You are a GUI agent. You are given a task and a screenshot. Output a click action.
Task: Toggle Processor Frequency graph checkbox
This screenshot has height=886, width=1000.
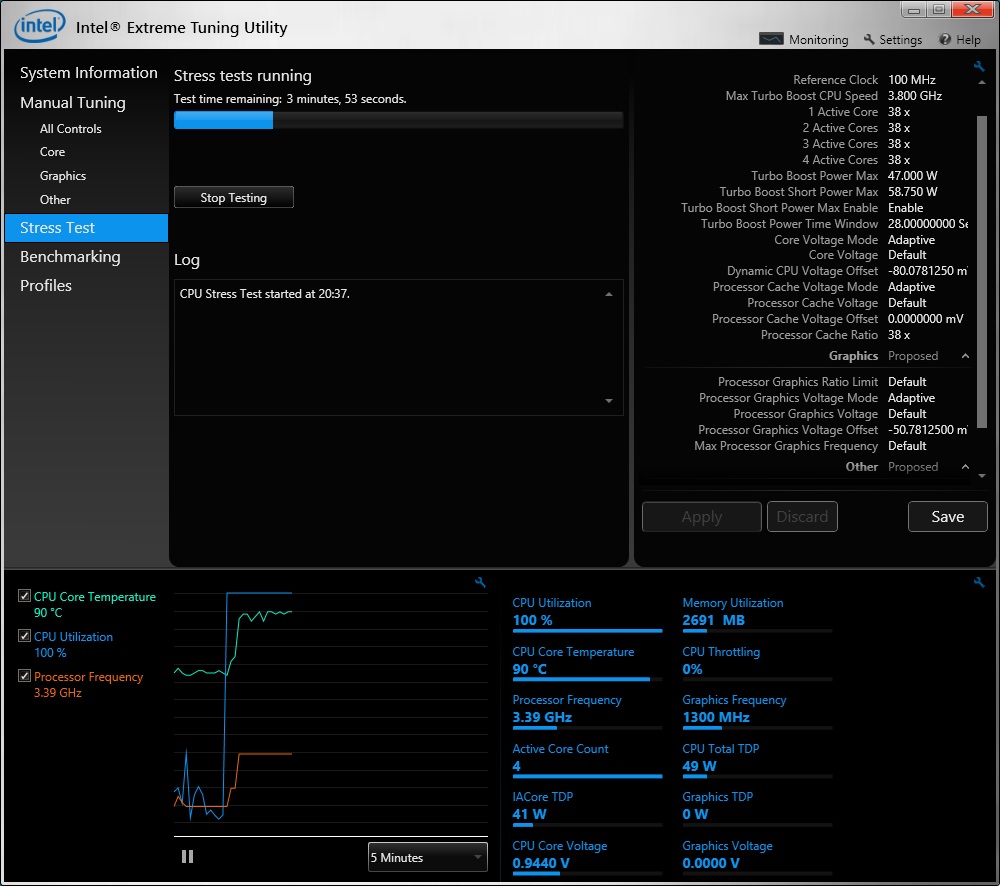(24, 676)
